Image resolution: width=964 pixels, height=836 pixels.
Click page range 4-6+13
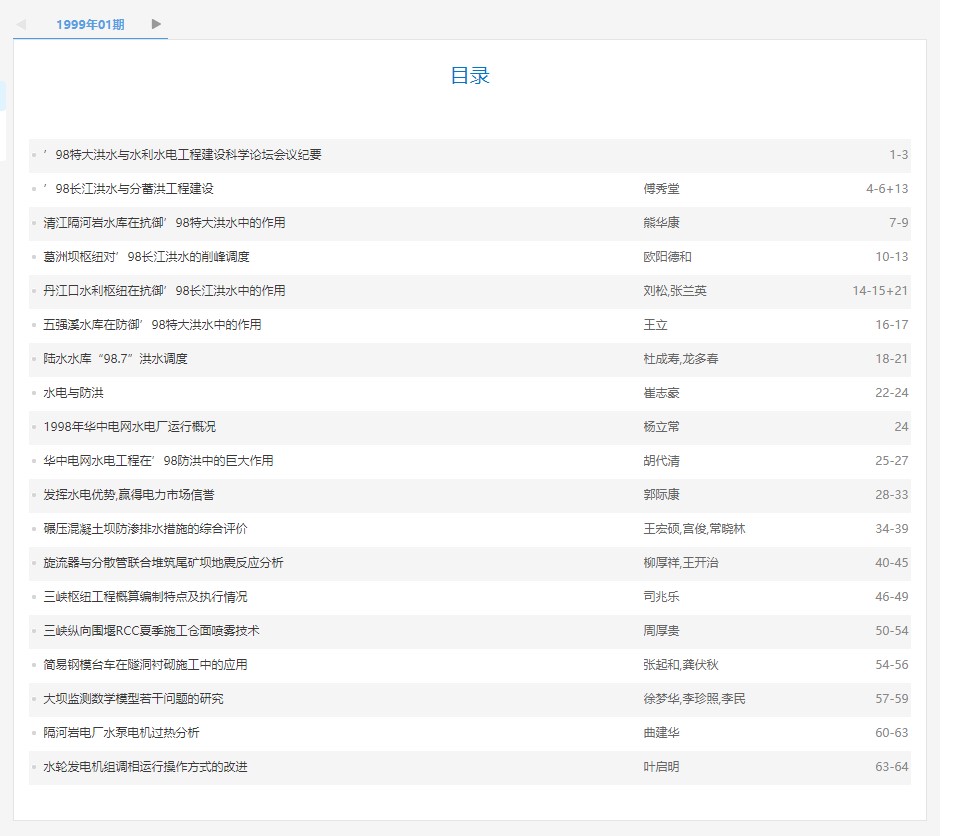click(x=887, y=189)
